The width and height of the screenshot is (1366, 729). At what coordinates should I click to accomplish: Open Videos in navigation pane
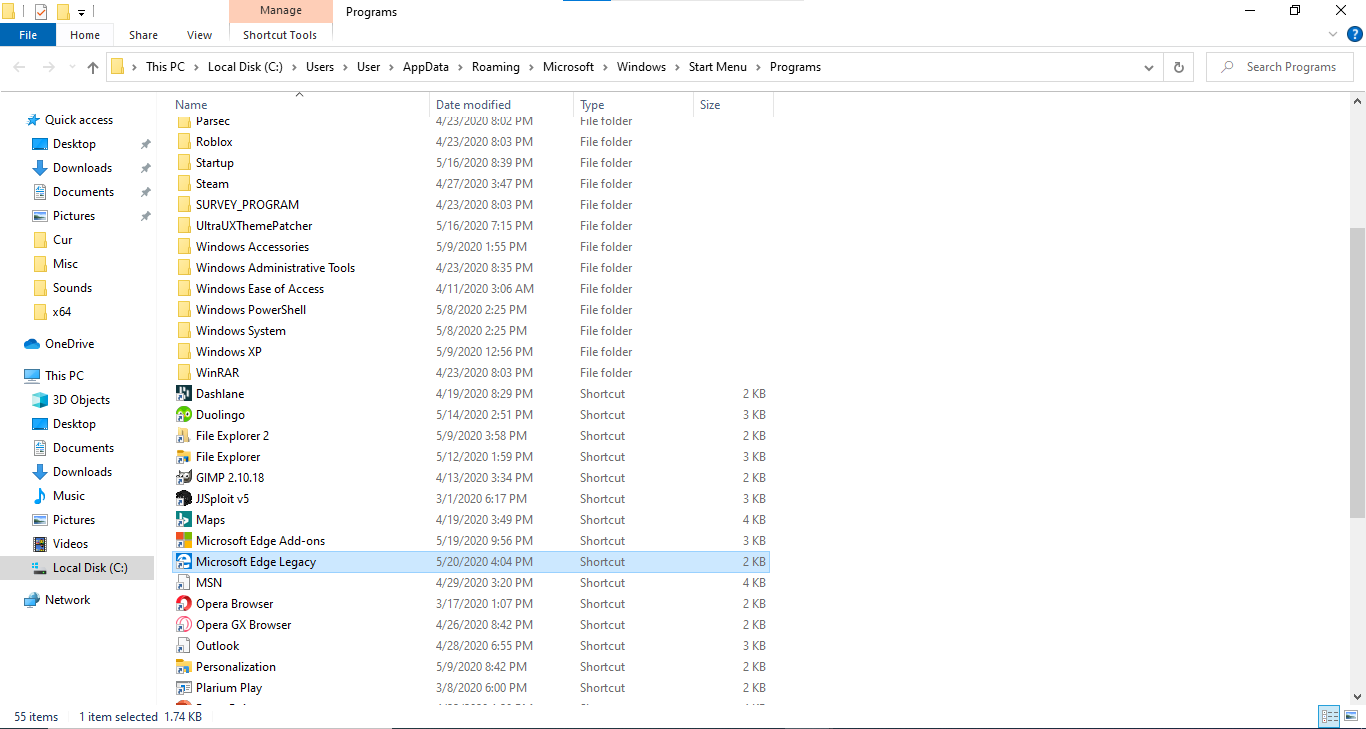click(x=70, y=544)
